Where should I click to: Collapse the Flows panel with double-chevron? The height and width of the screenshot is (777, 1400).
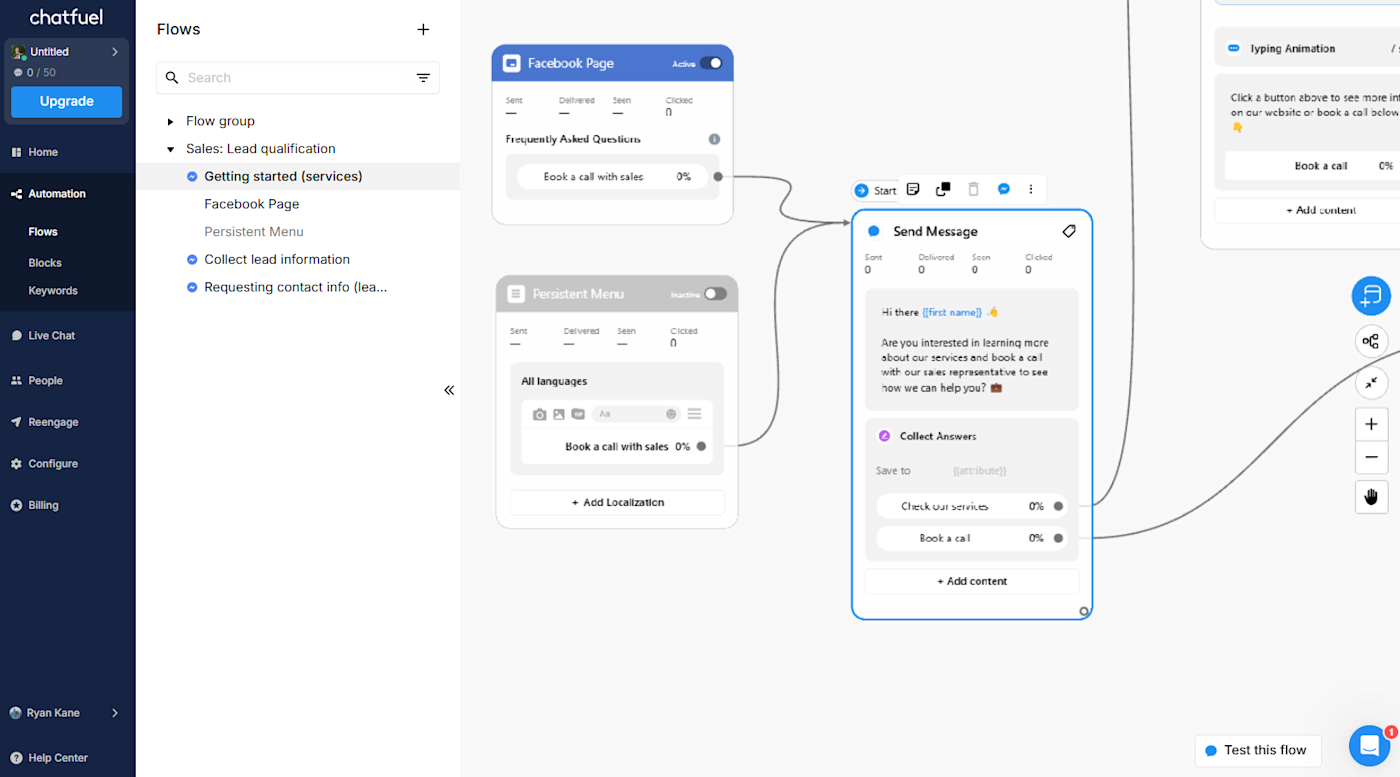coord(449,390)
